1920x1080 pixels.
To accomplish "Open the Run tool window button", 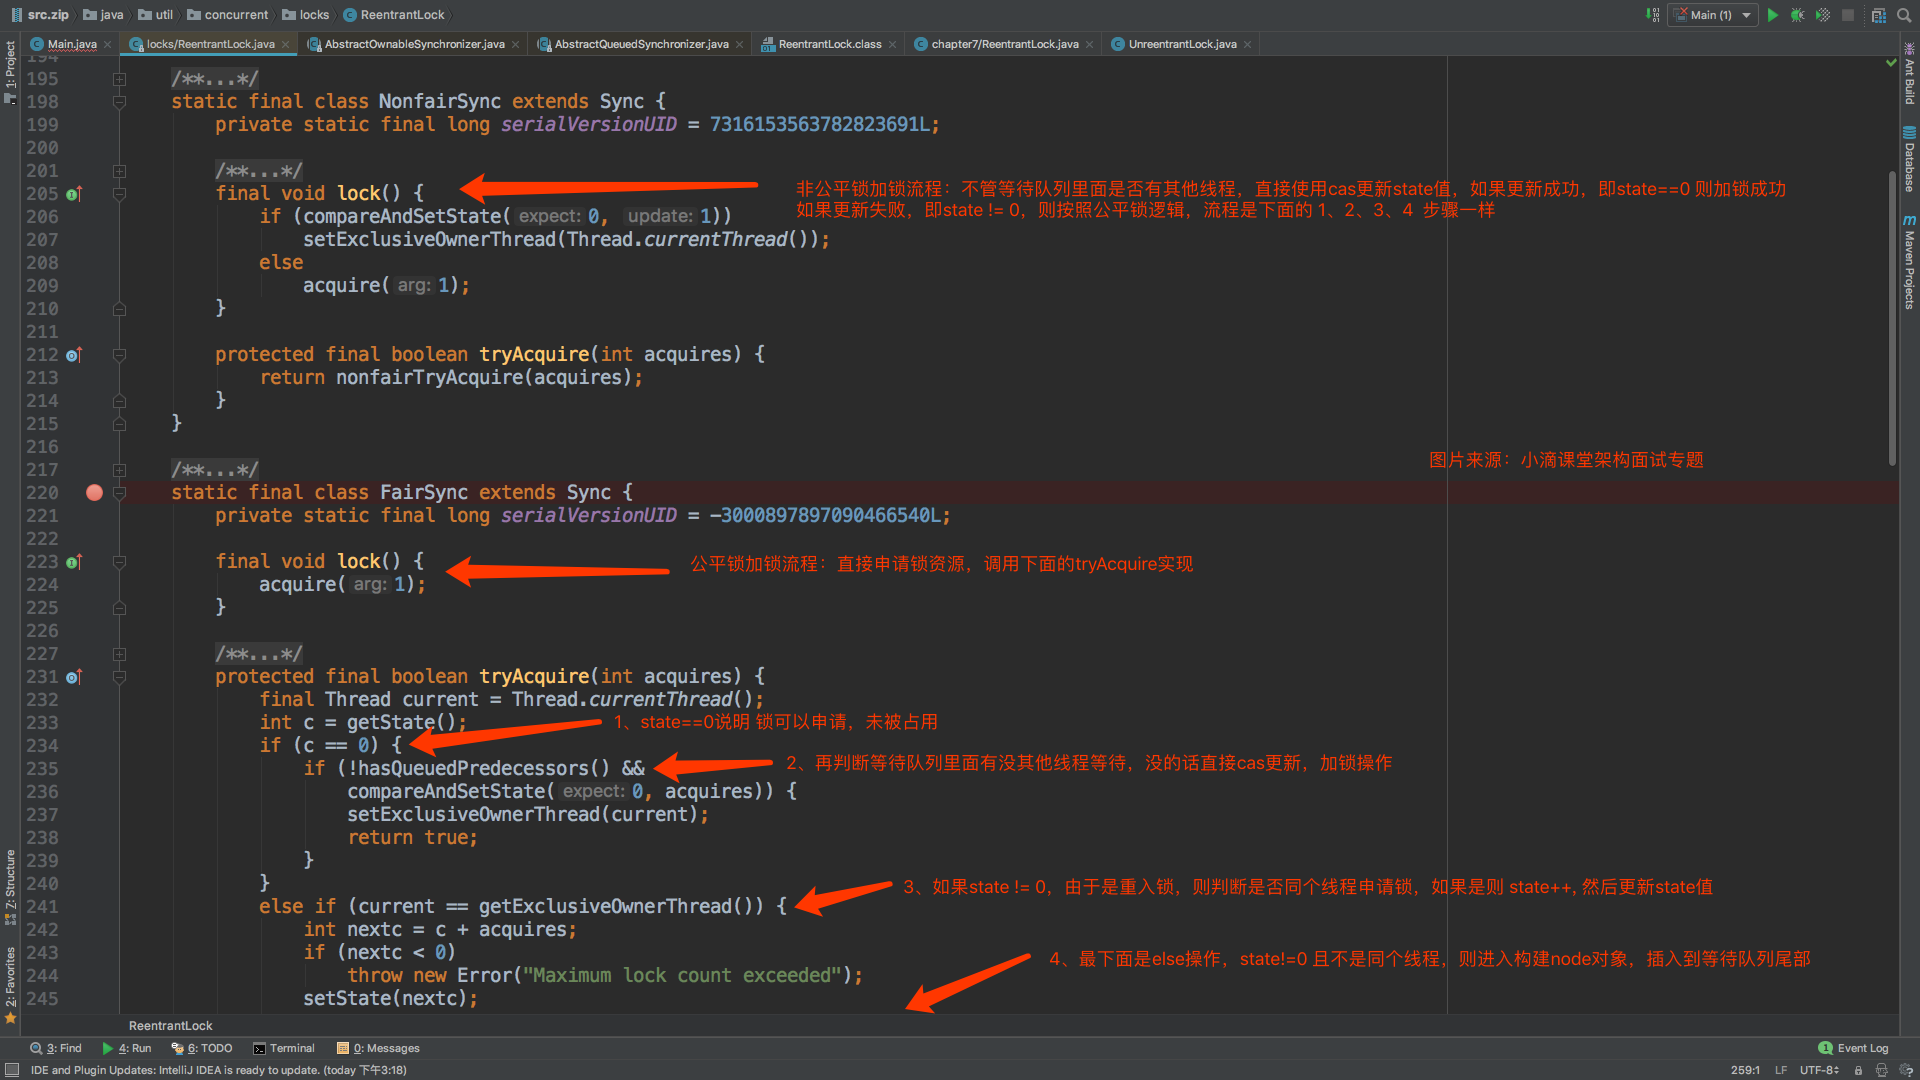I will point(127,1048).
